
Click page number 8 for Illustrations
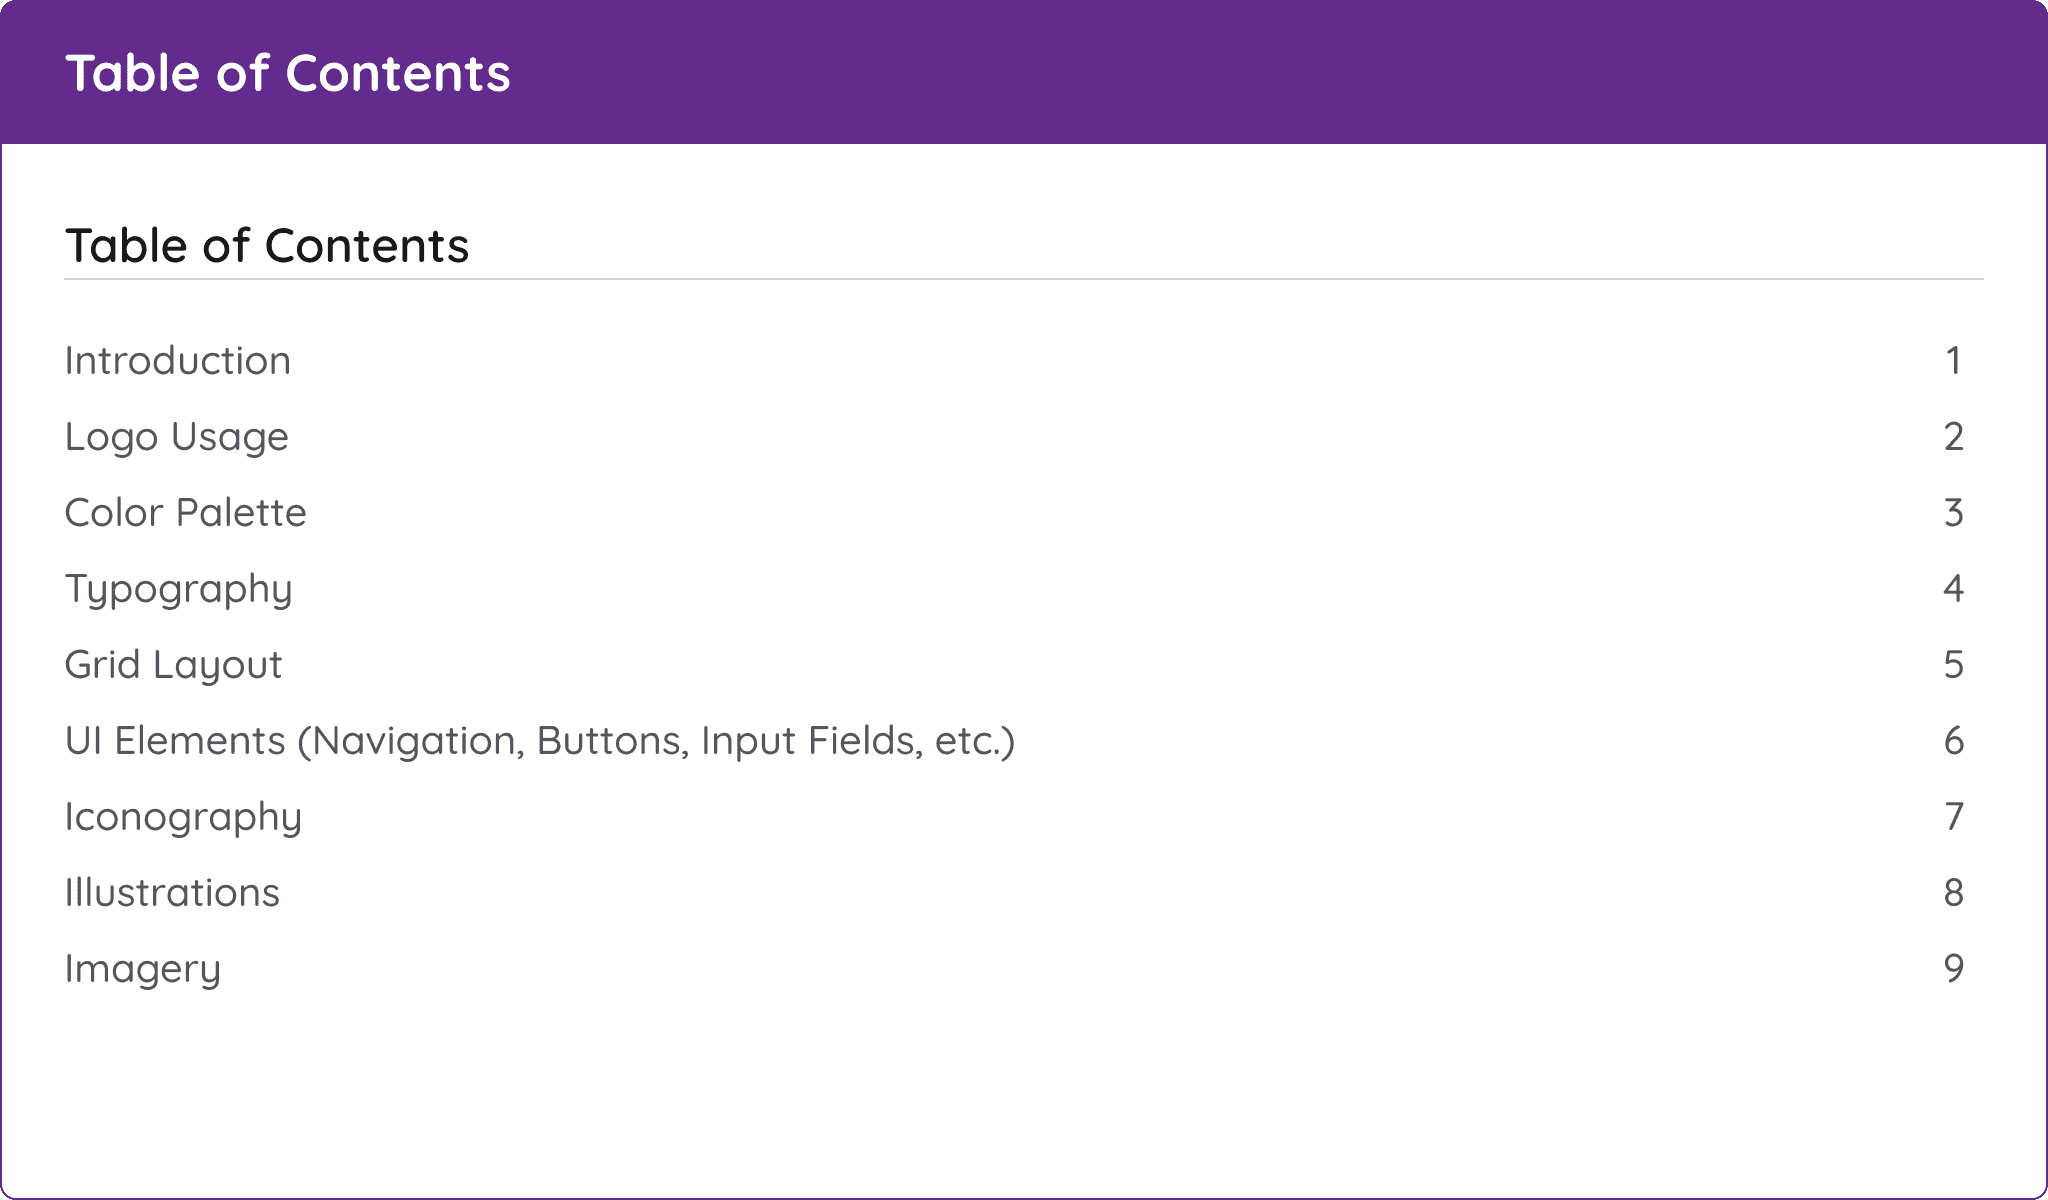(1953, 893)
